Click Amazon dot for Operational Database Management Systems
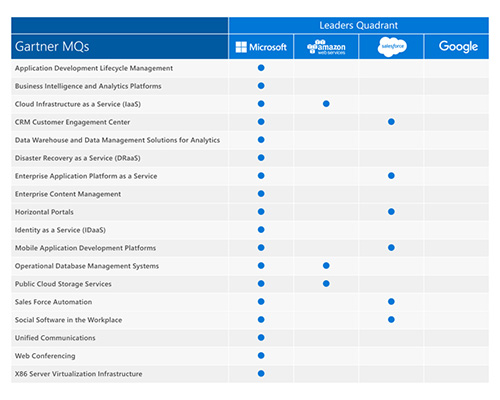500x400 pixels. 326,266
